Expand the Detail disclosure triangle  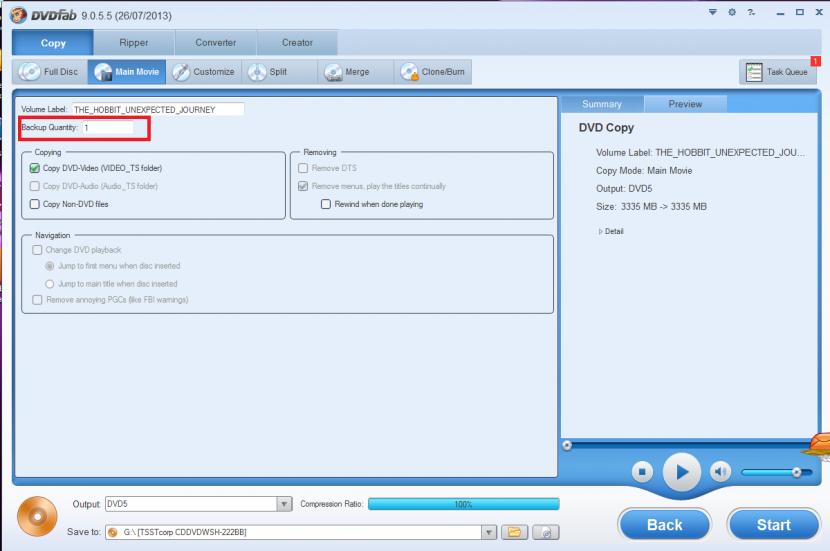tap(600, 232)
